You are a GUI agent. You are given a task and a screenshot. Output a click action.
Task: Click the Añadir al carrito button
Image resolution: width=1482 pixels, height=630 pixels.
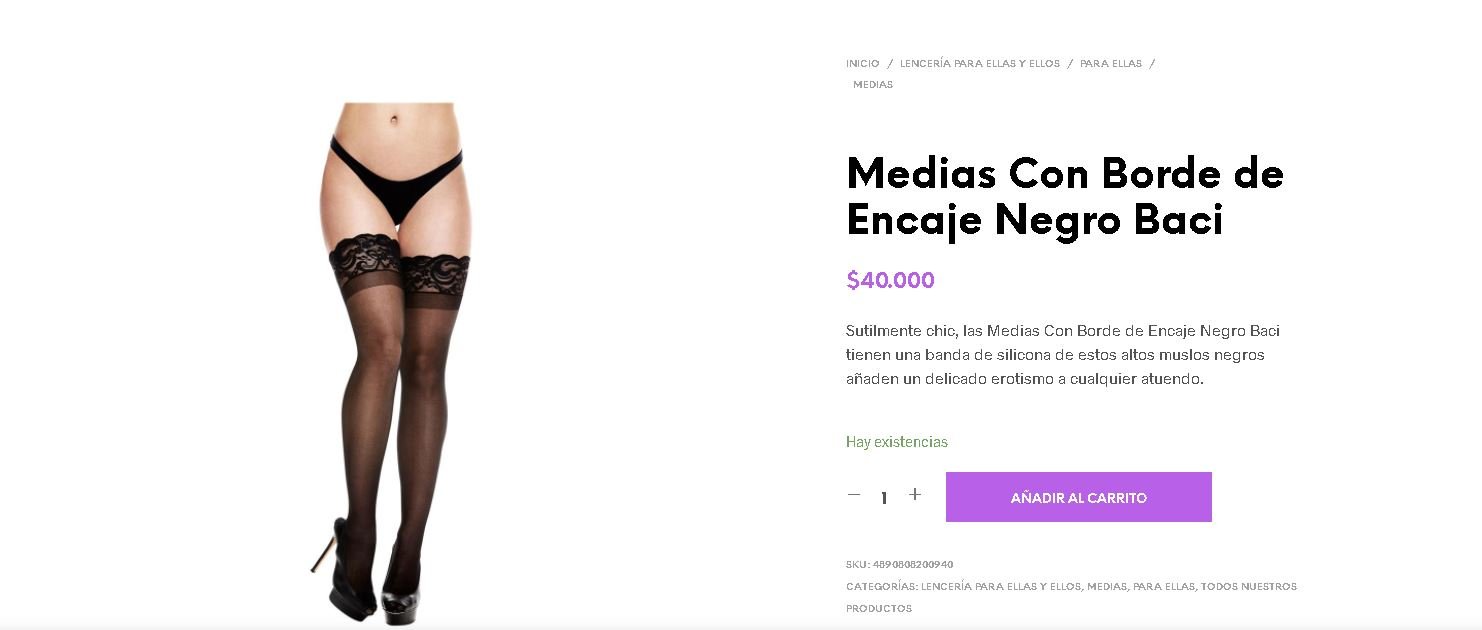coord(1078,497)
